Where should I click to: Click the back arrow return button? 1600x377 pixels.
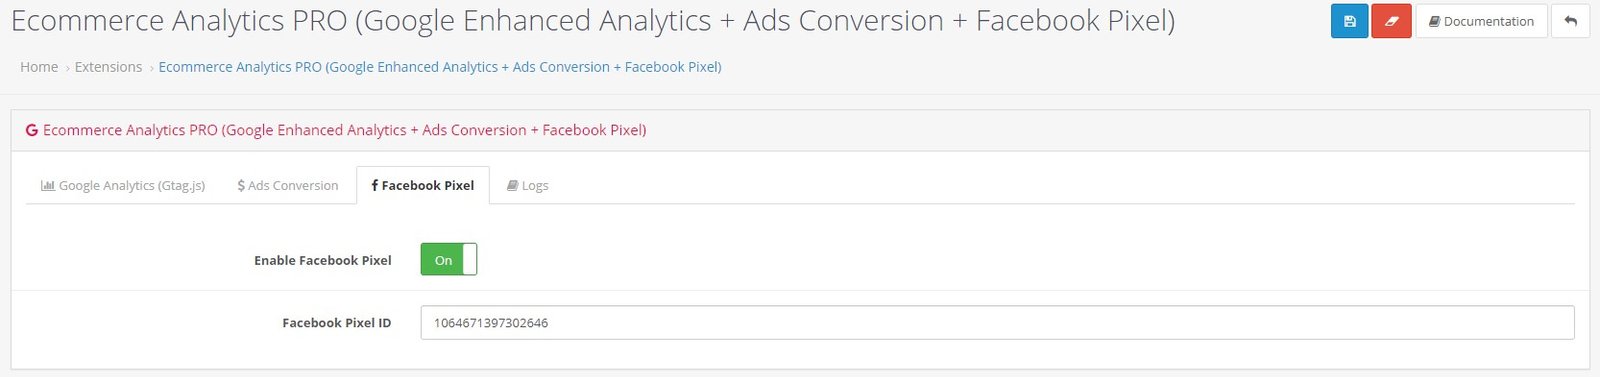pos(1570,21)
